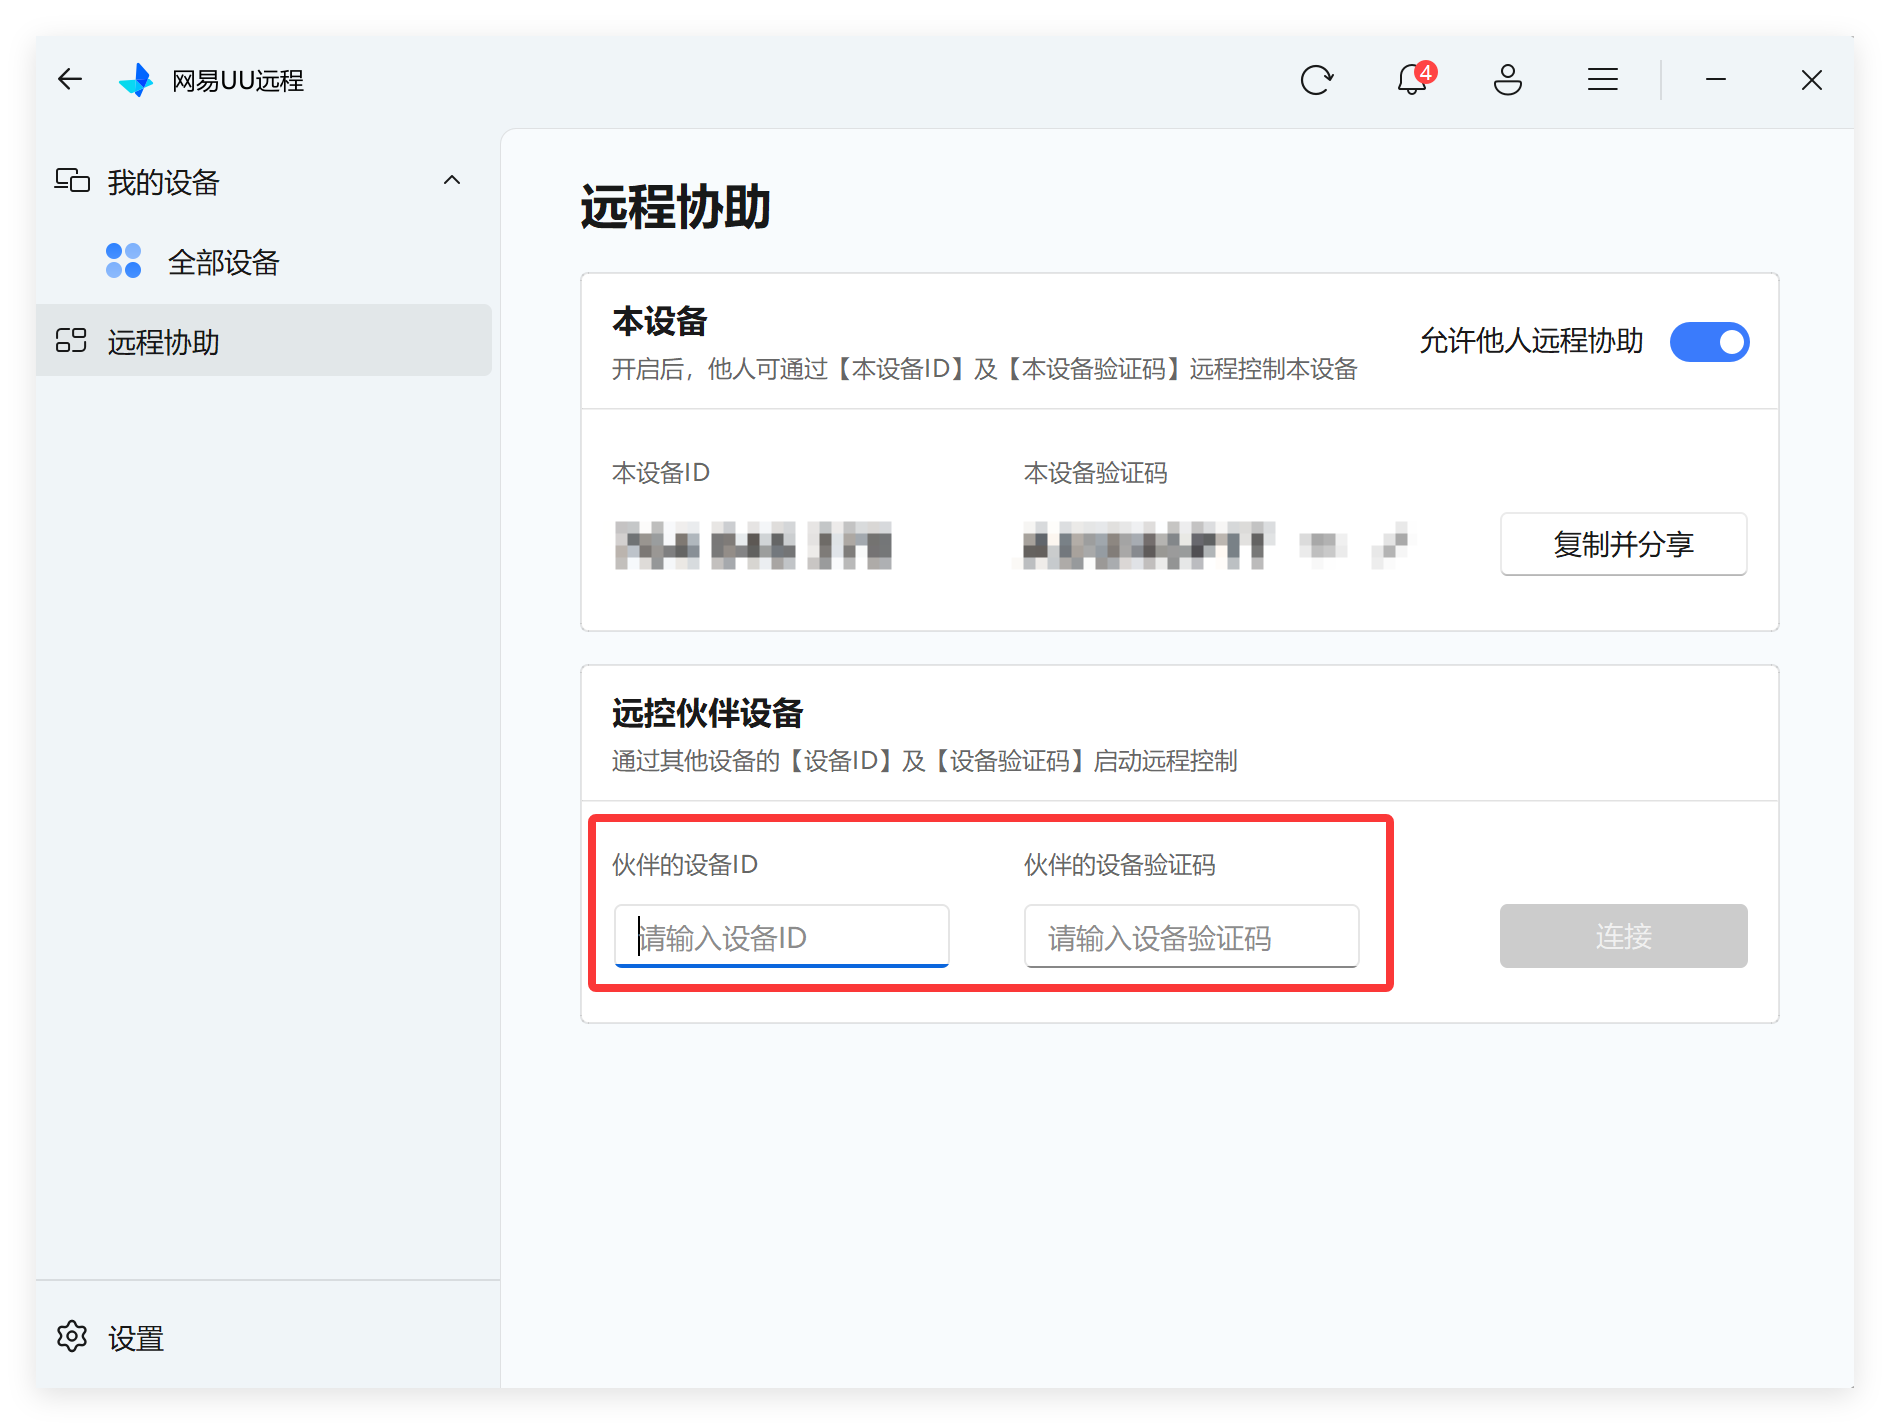The image size is (1890, 1424).
Task: Click the 允许他人远程协助 label text
Action: (1532, 341)
